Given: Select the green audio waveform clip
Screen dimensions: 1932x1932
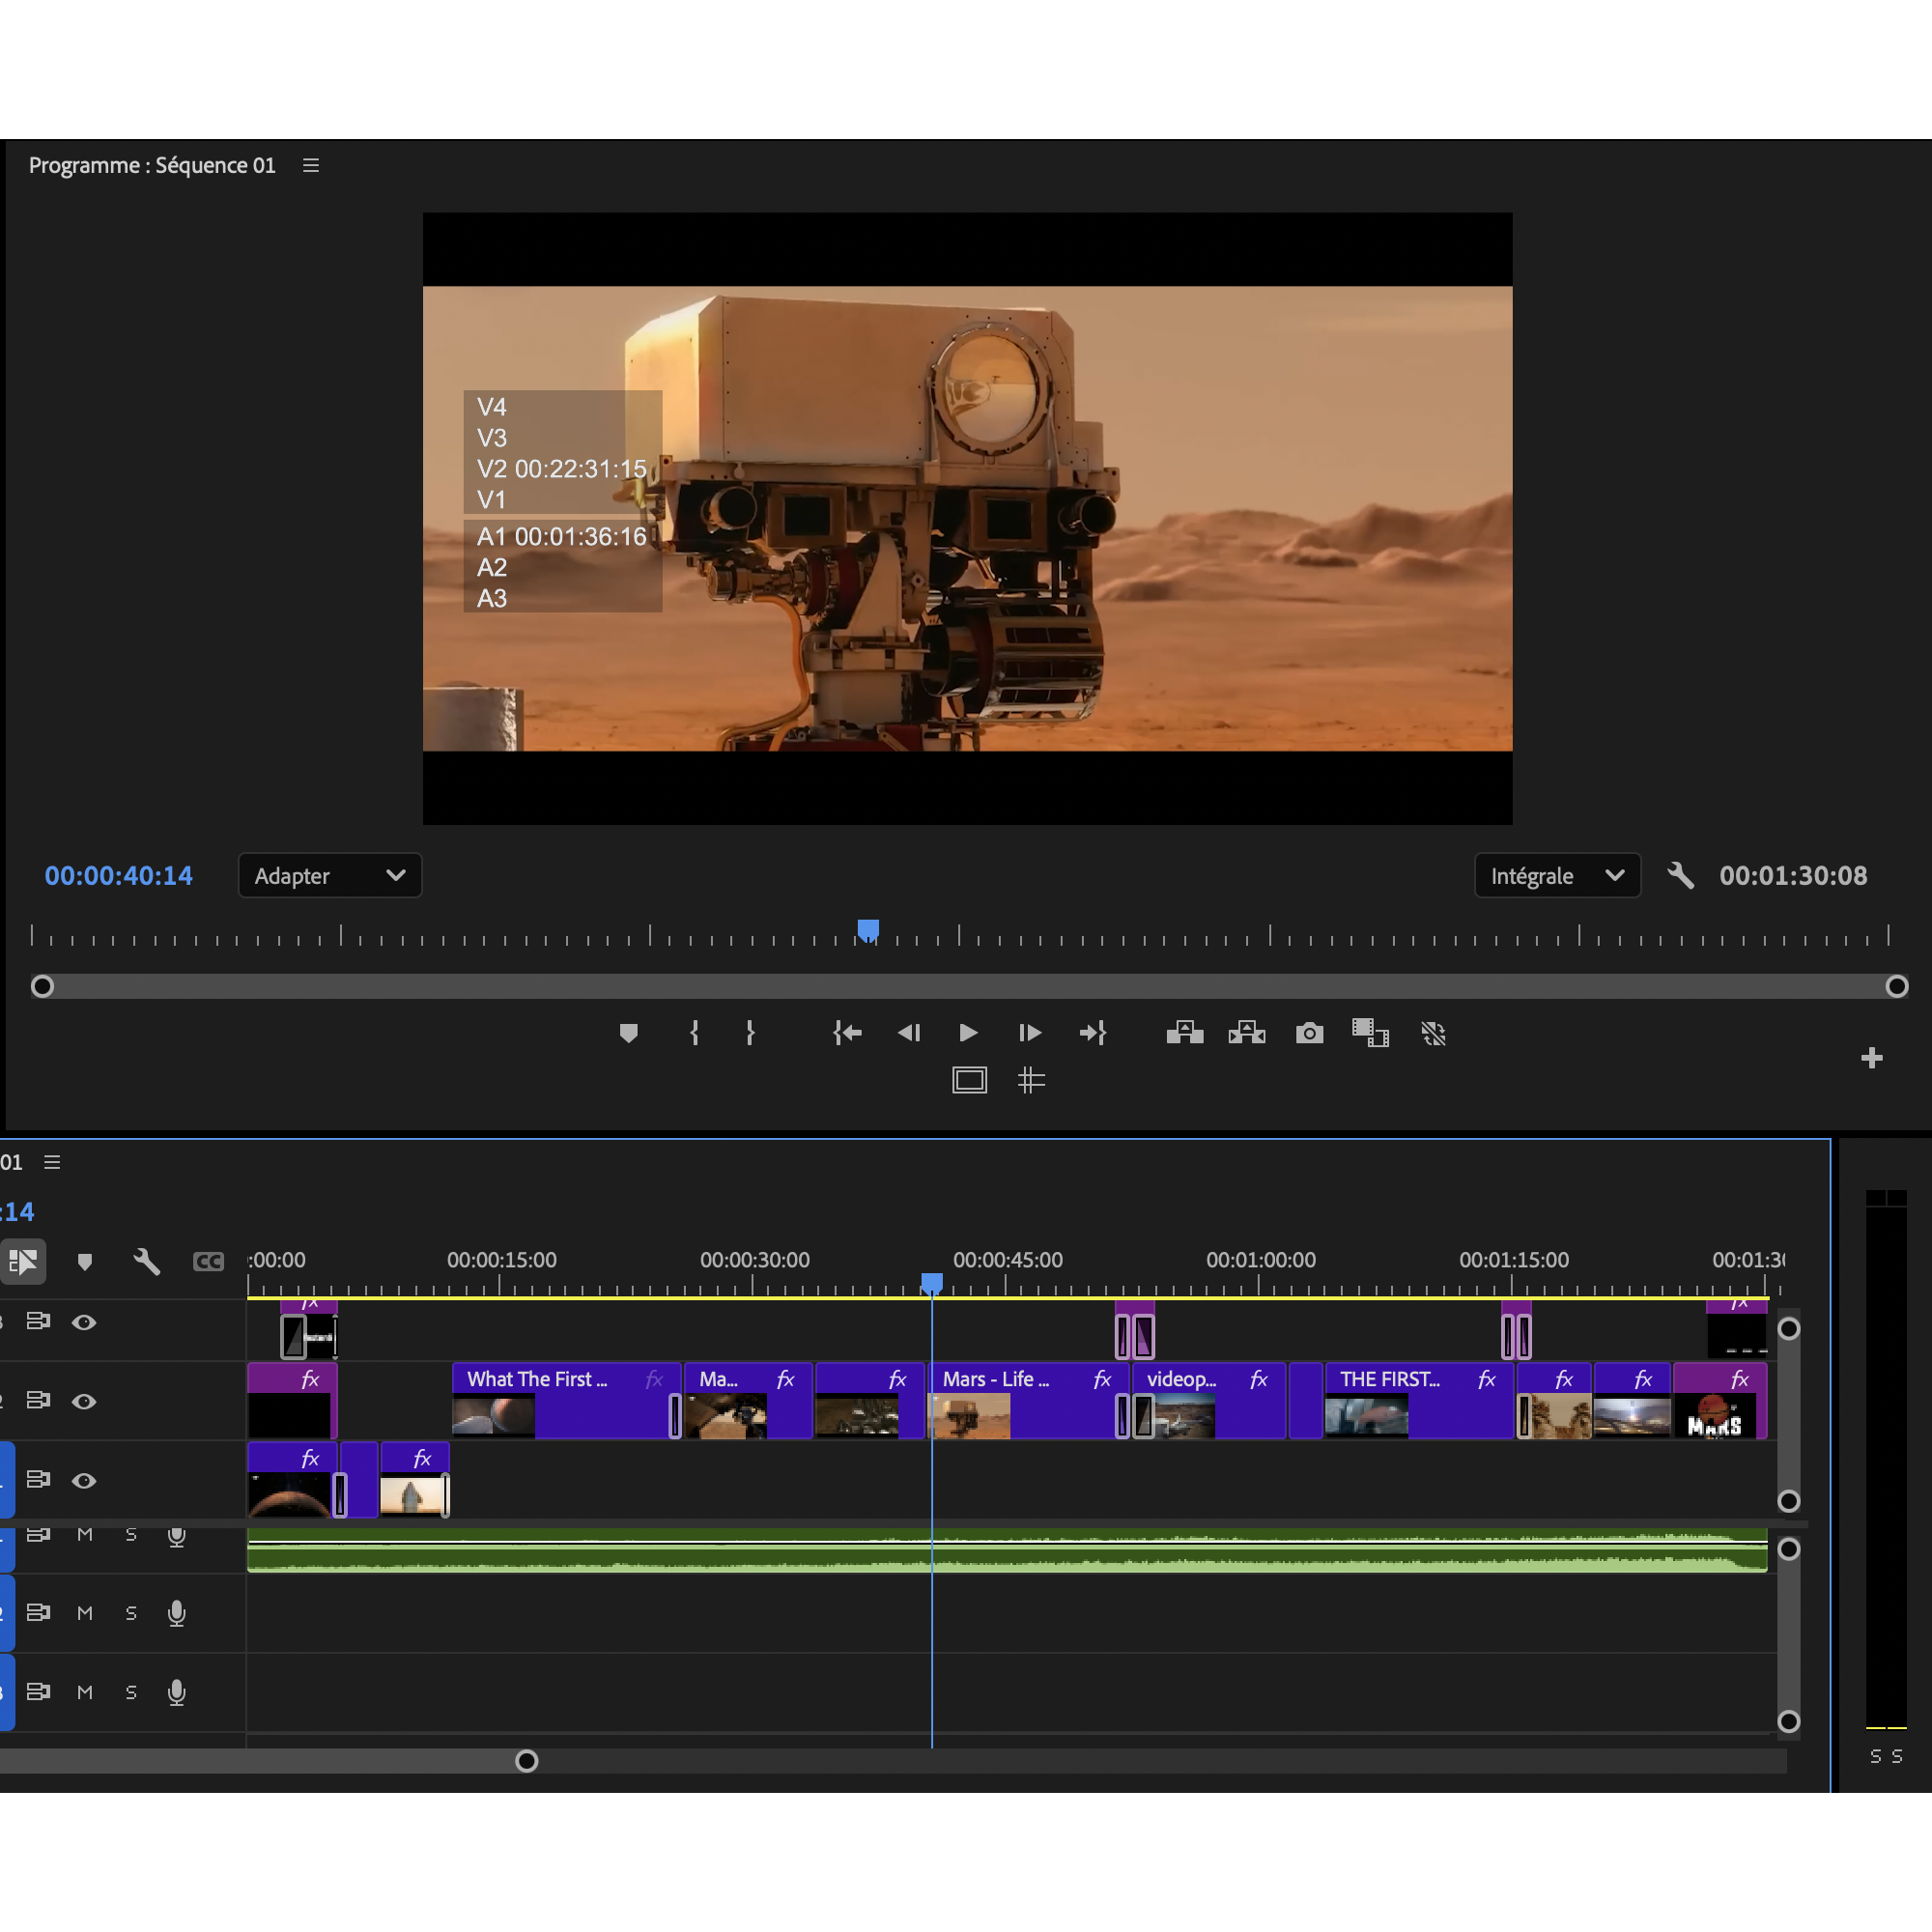Looking at the screenshot, I should (1007, 1550).
